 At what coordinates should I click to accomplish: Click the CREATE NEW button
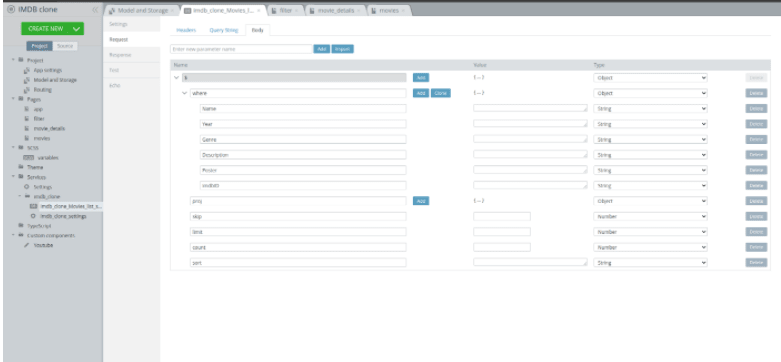click(x=52, y=29)
